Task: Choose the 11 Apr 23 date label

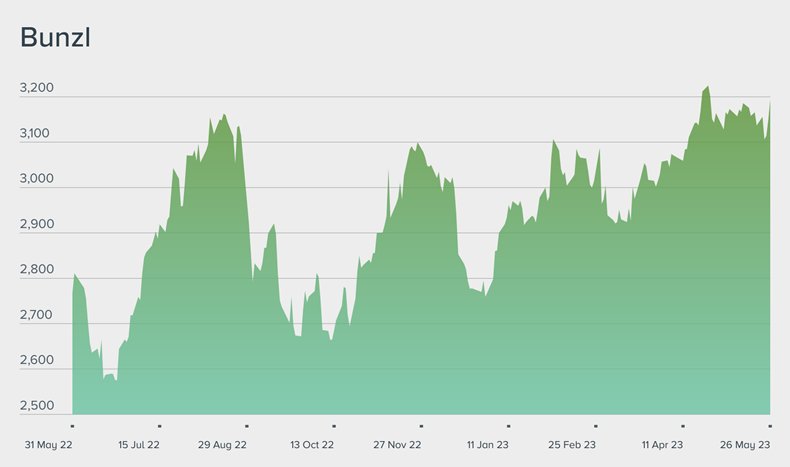Action: (x=662, y=444)
